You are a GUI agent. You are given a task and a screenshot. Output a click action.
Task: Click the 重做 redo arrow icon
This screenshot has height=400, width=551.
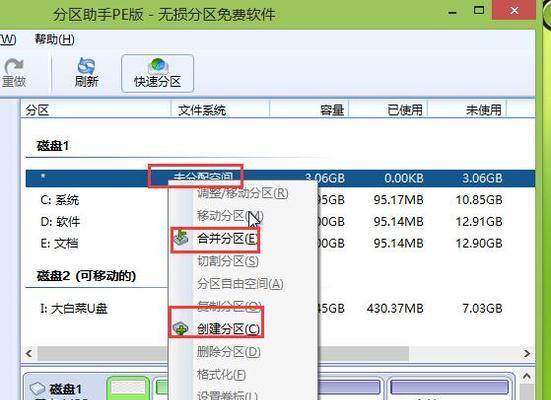[14, 66]
